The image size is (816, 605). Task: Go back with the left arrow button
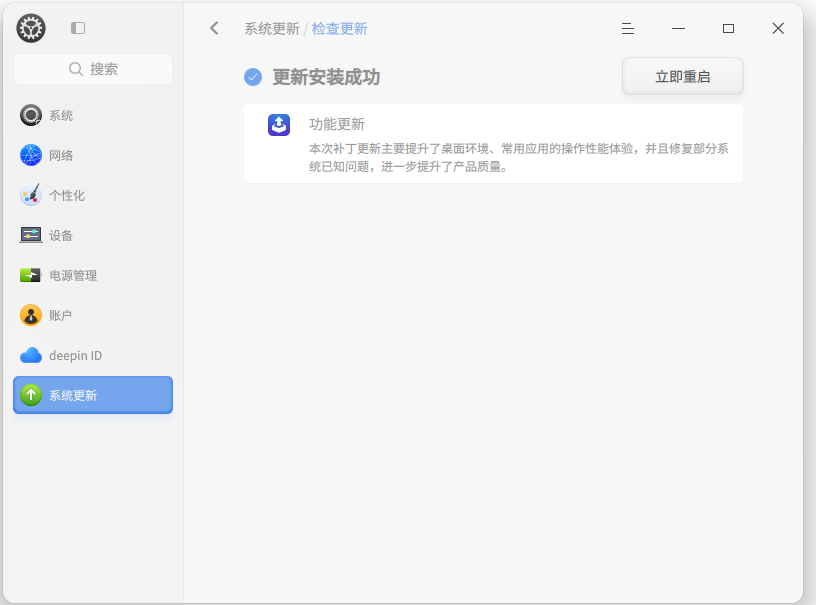click(x=214, y=28)
